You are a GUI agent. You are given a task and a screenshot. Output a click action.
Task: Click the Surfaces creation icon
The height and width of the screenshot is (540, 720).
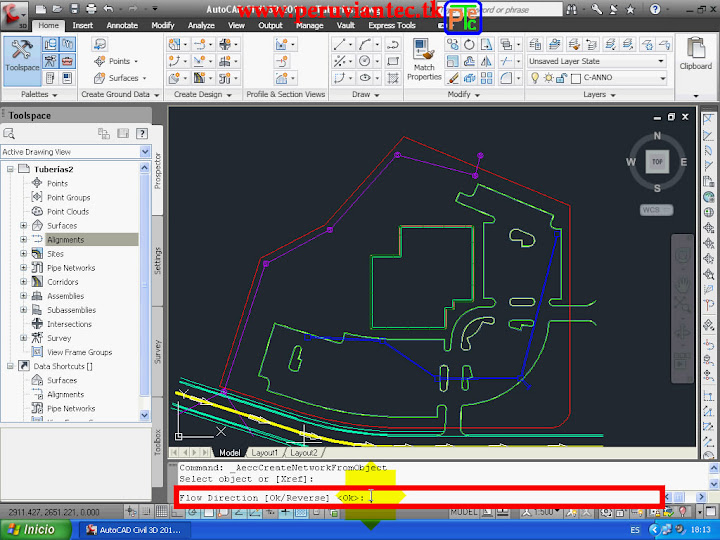coord(100,78)
